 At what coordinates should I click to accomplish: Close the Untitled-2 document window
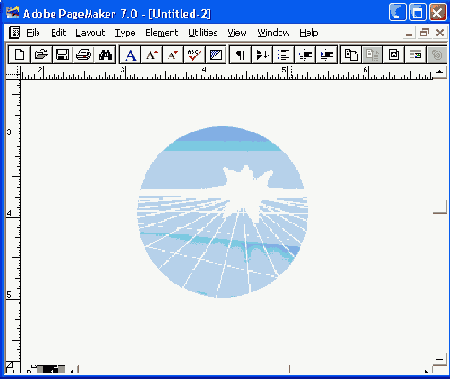440,33
